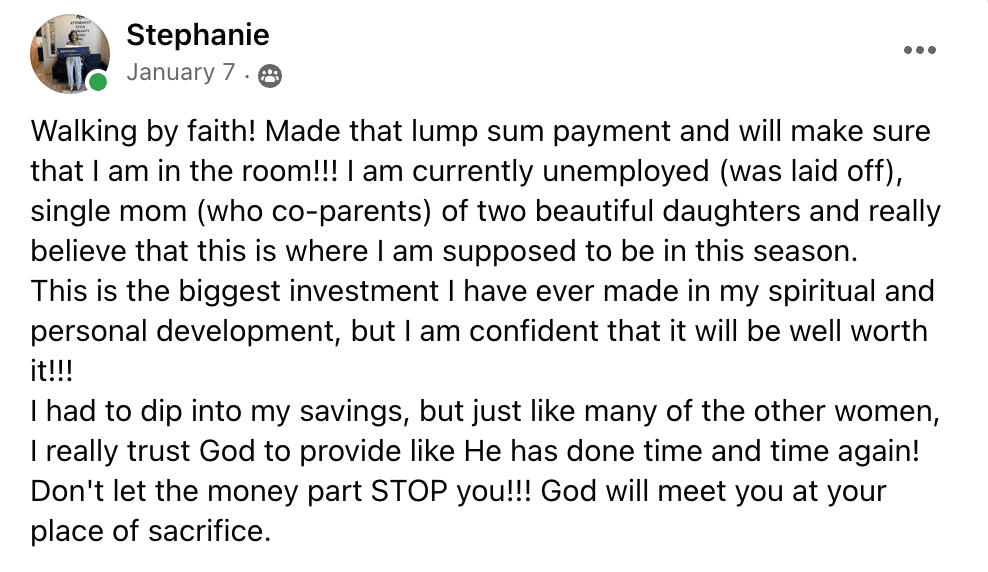Image resolution: width=988 pixels, height=572 pixels.
Task: Click the green online status dot
Action: 98,82
